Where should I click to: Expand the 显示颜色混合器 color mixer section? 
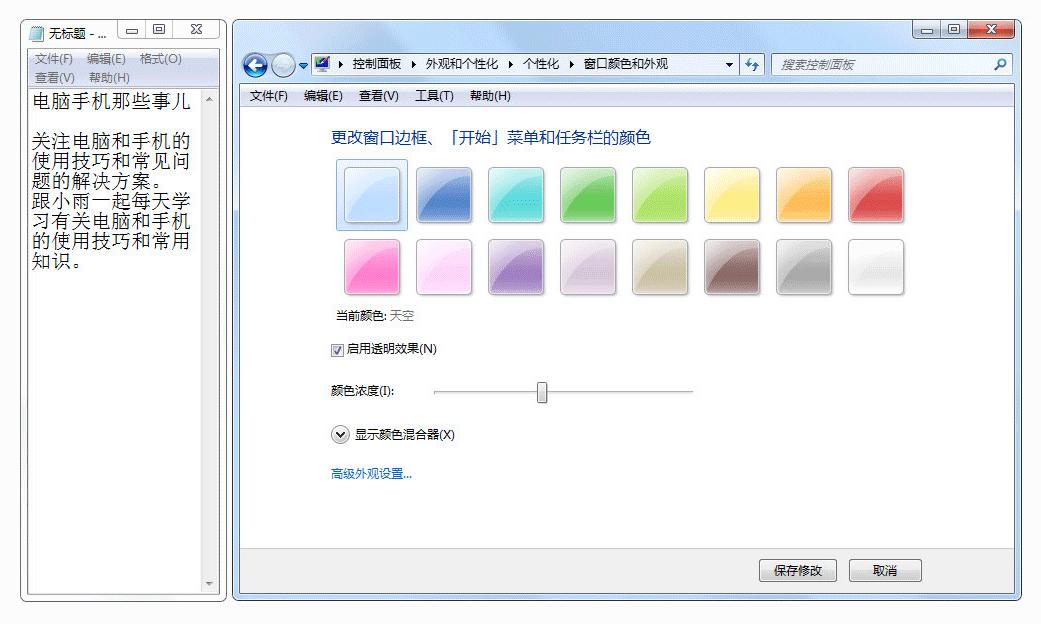338,434
